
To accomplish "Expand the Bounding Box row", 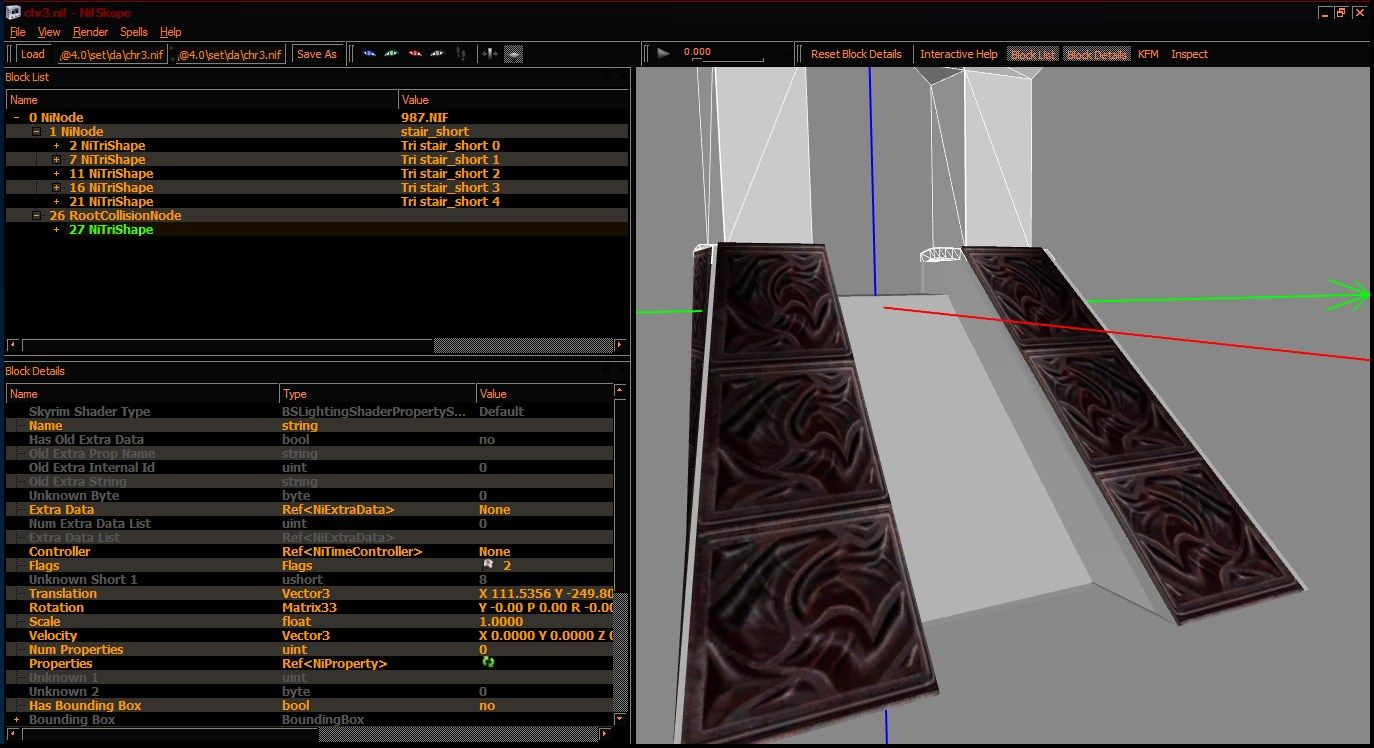I will coord(17,719).
